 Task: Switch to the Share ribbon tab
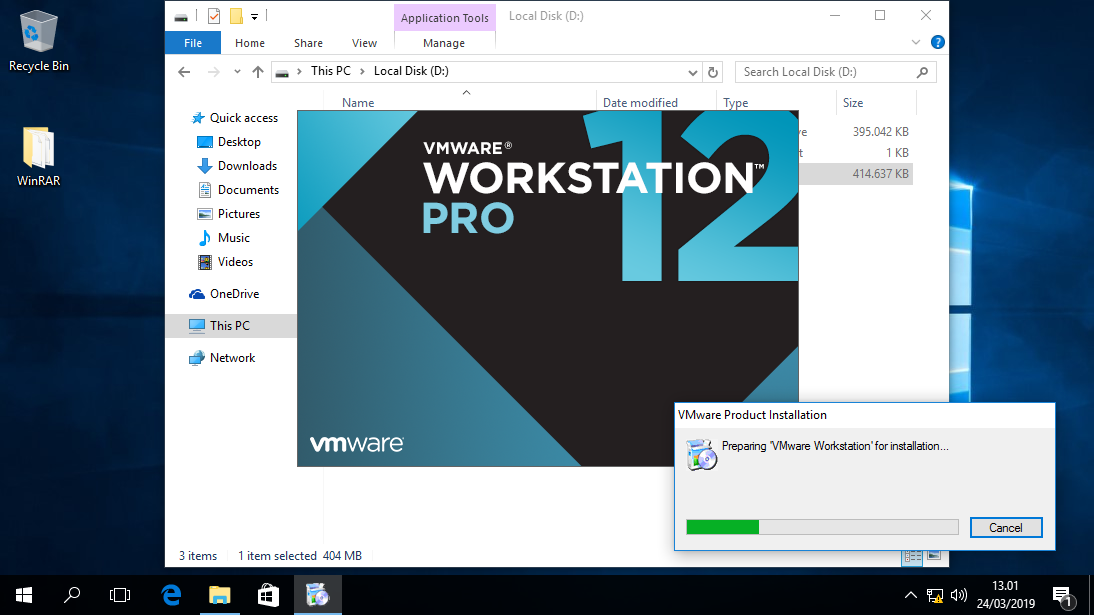click(308, 43)
